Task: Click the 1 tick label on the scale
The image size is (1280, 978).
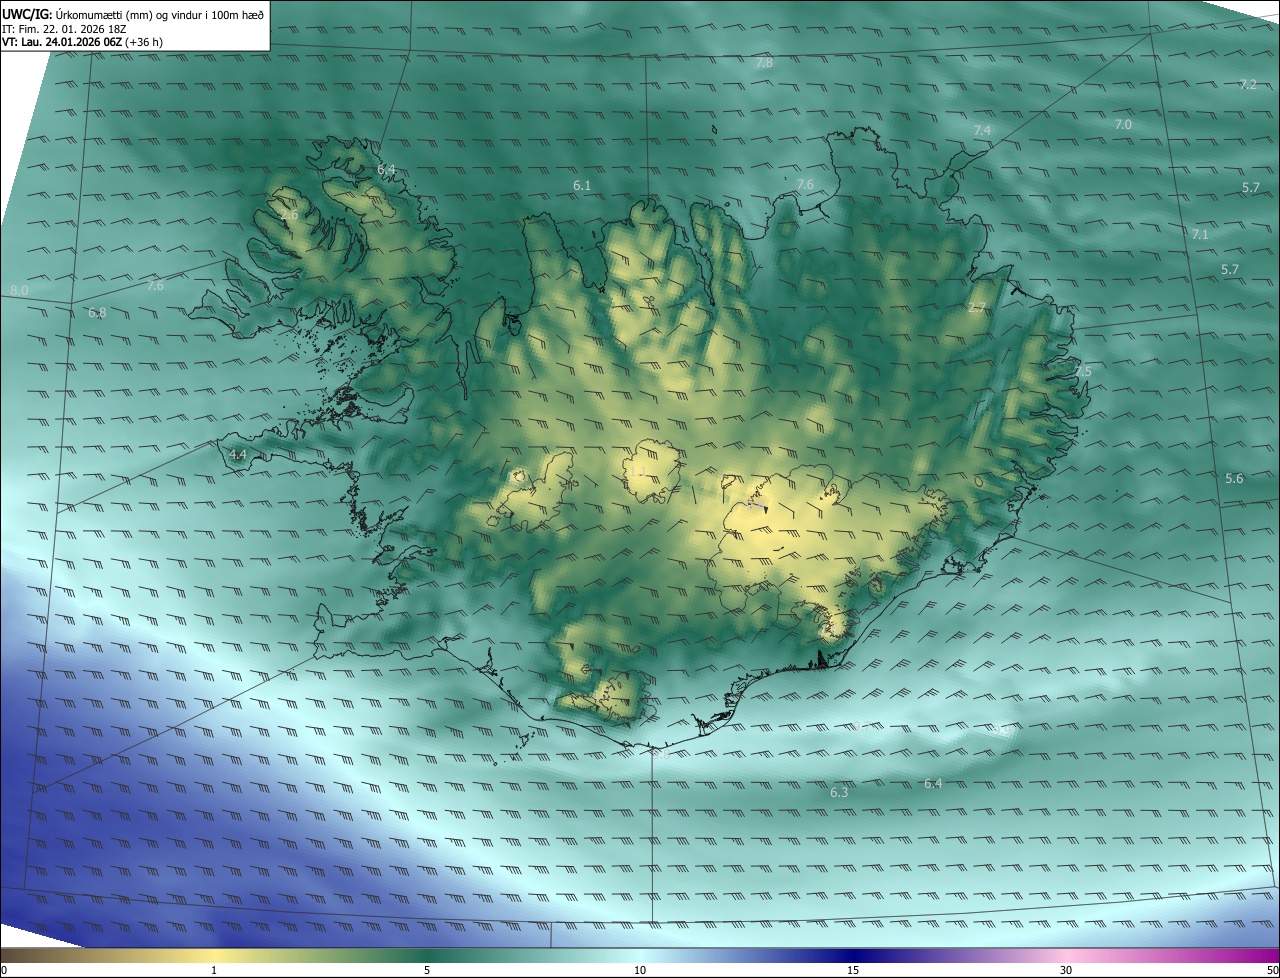Action: [214, 970]
